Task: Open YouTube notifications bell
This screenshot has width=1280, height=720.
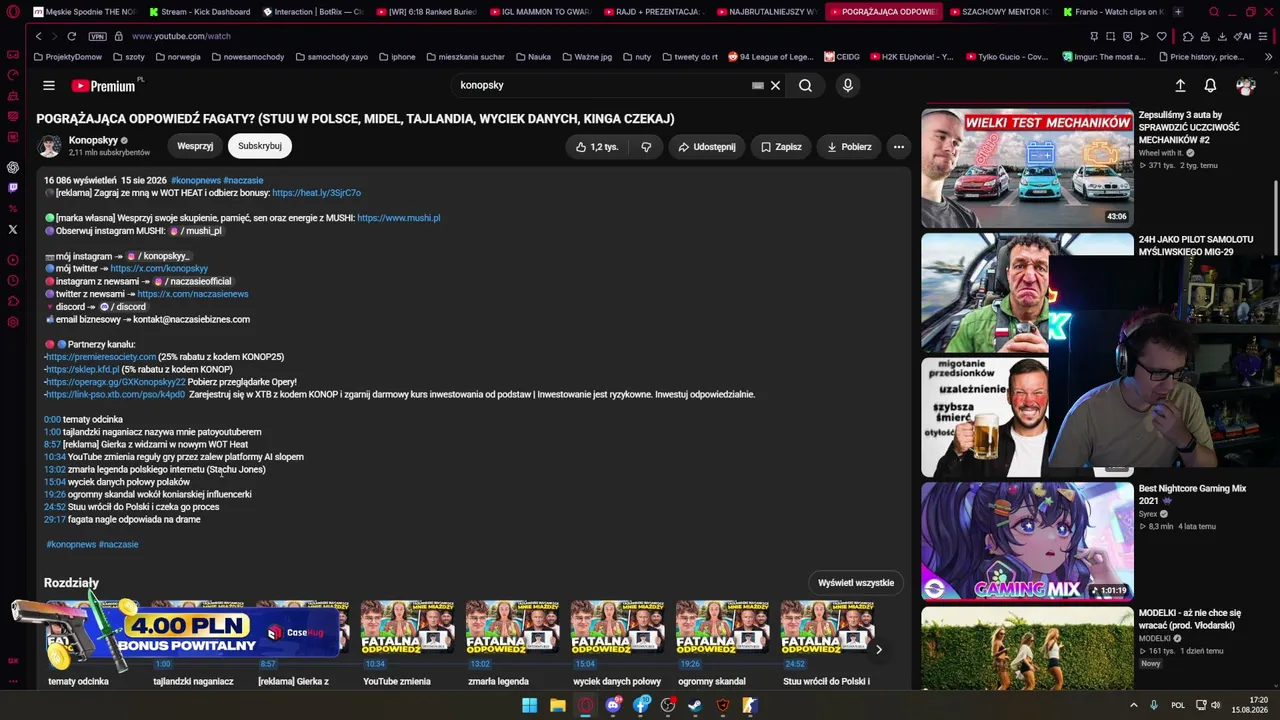Action: [x=1210, y=86]
